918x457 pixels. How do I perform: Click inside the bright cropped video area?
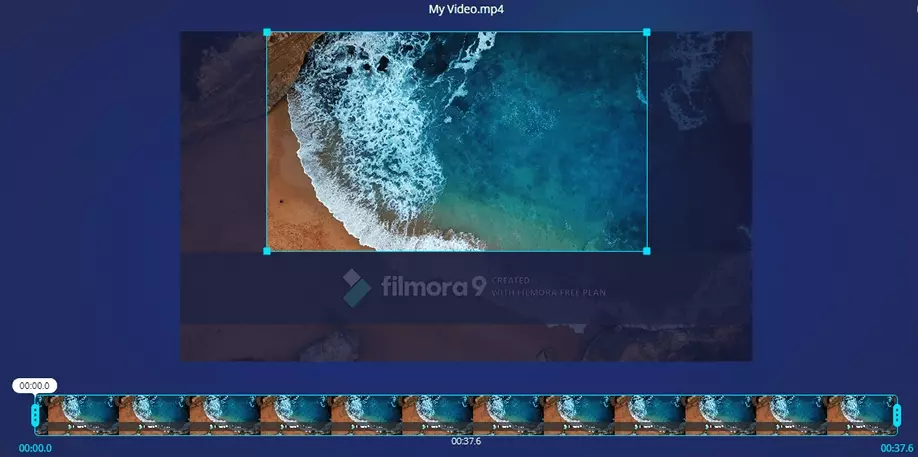(x=457, y=142)
